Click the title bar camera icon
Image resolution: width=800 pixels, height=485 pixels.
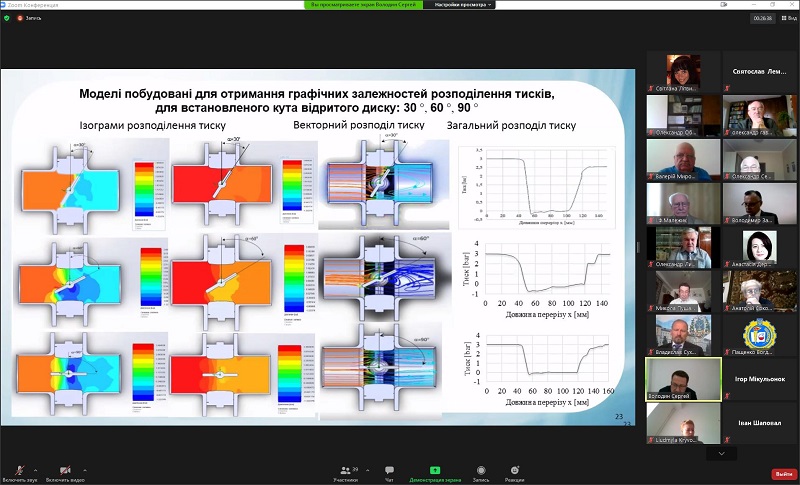723,5
